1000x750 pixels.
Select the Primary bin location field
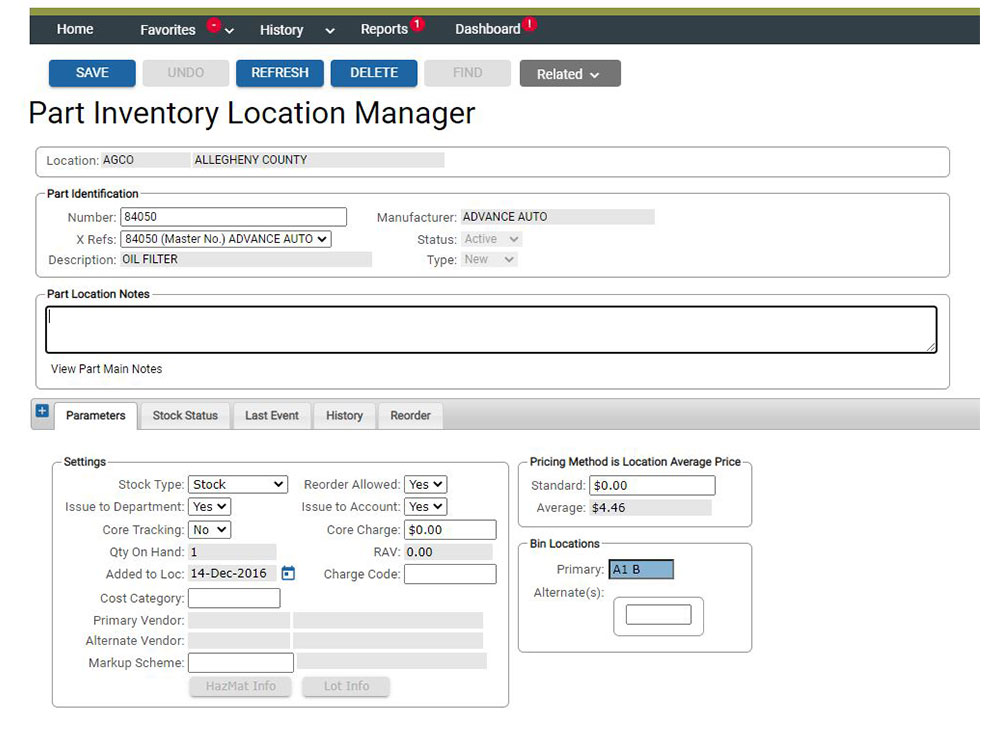tap(641, 569)
